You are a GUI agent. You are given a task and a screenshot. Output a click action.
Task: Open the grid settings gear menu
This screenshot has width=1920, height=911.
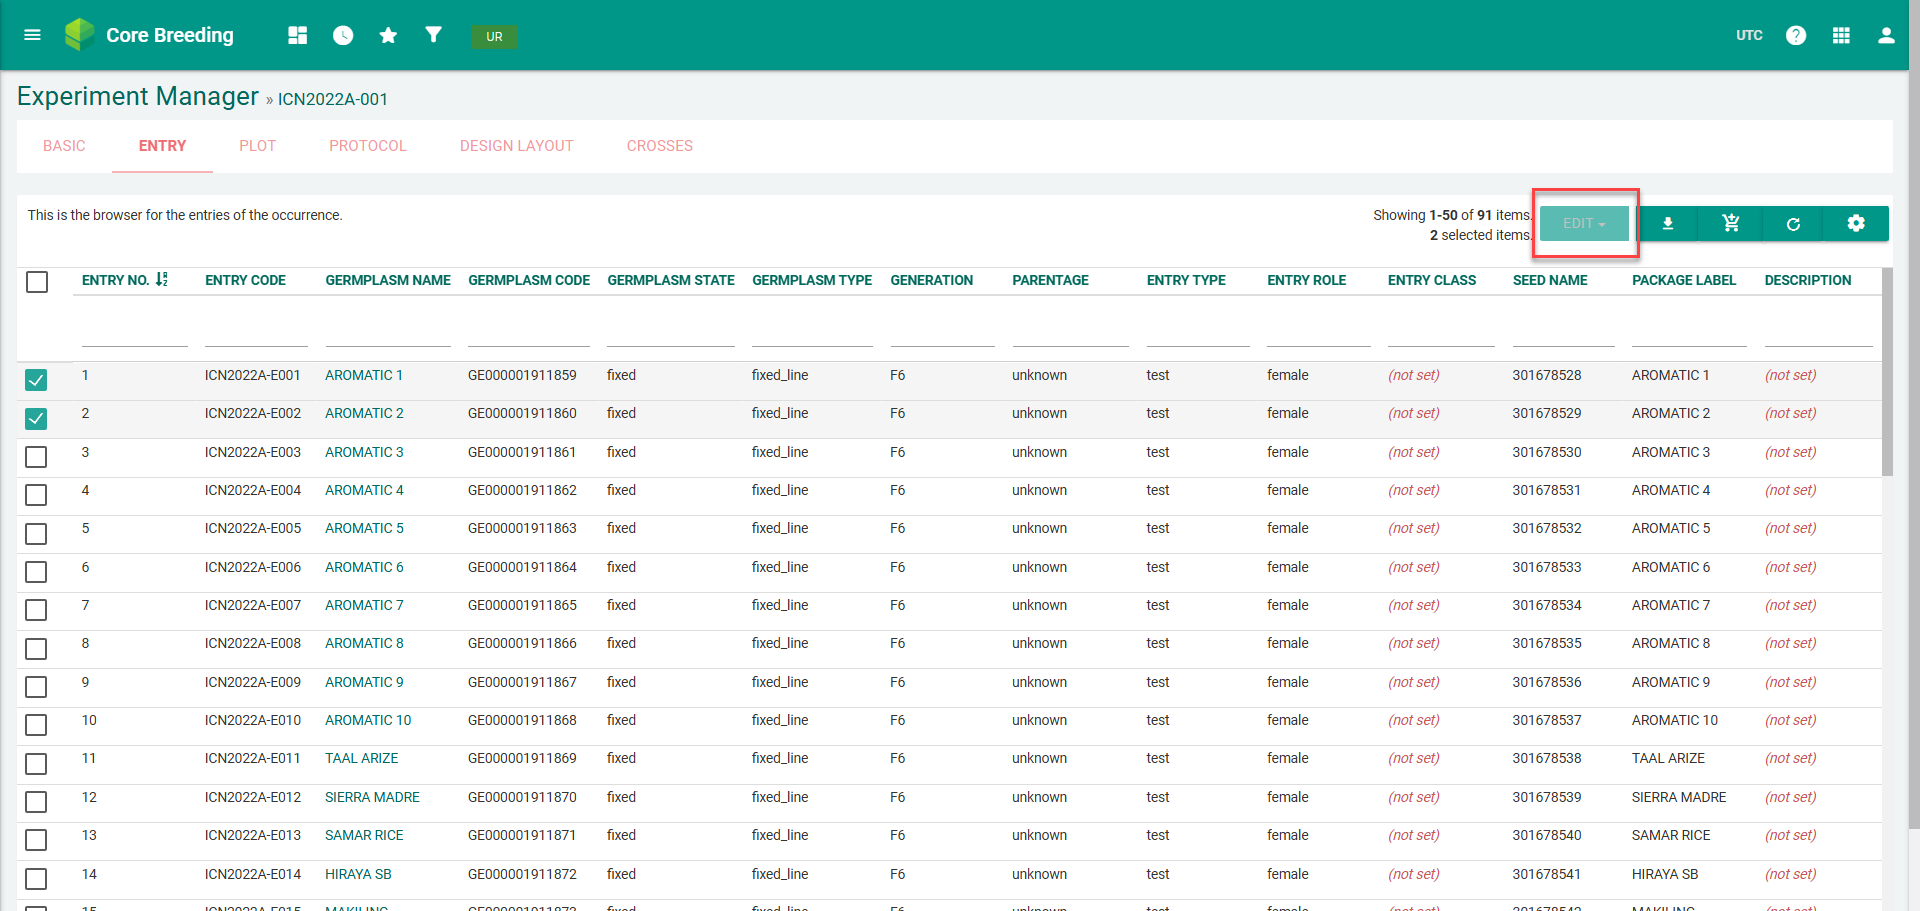click(x=1856, y=224)
